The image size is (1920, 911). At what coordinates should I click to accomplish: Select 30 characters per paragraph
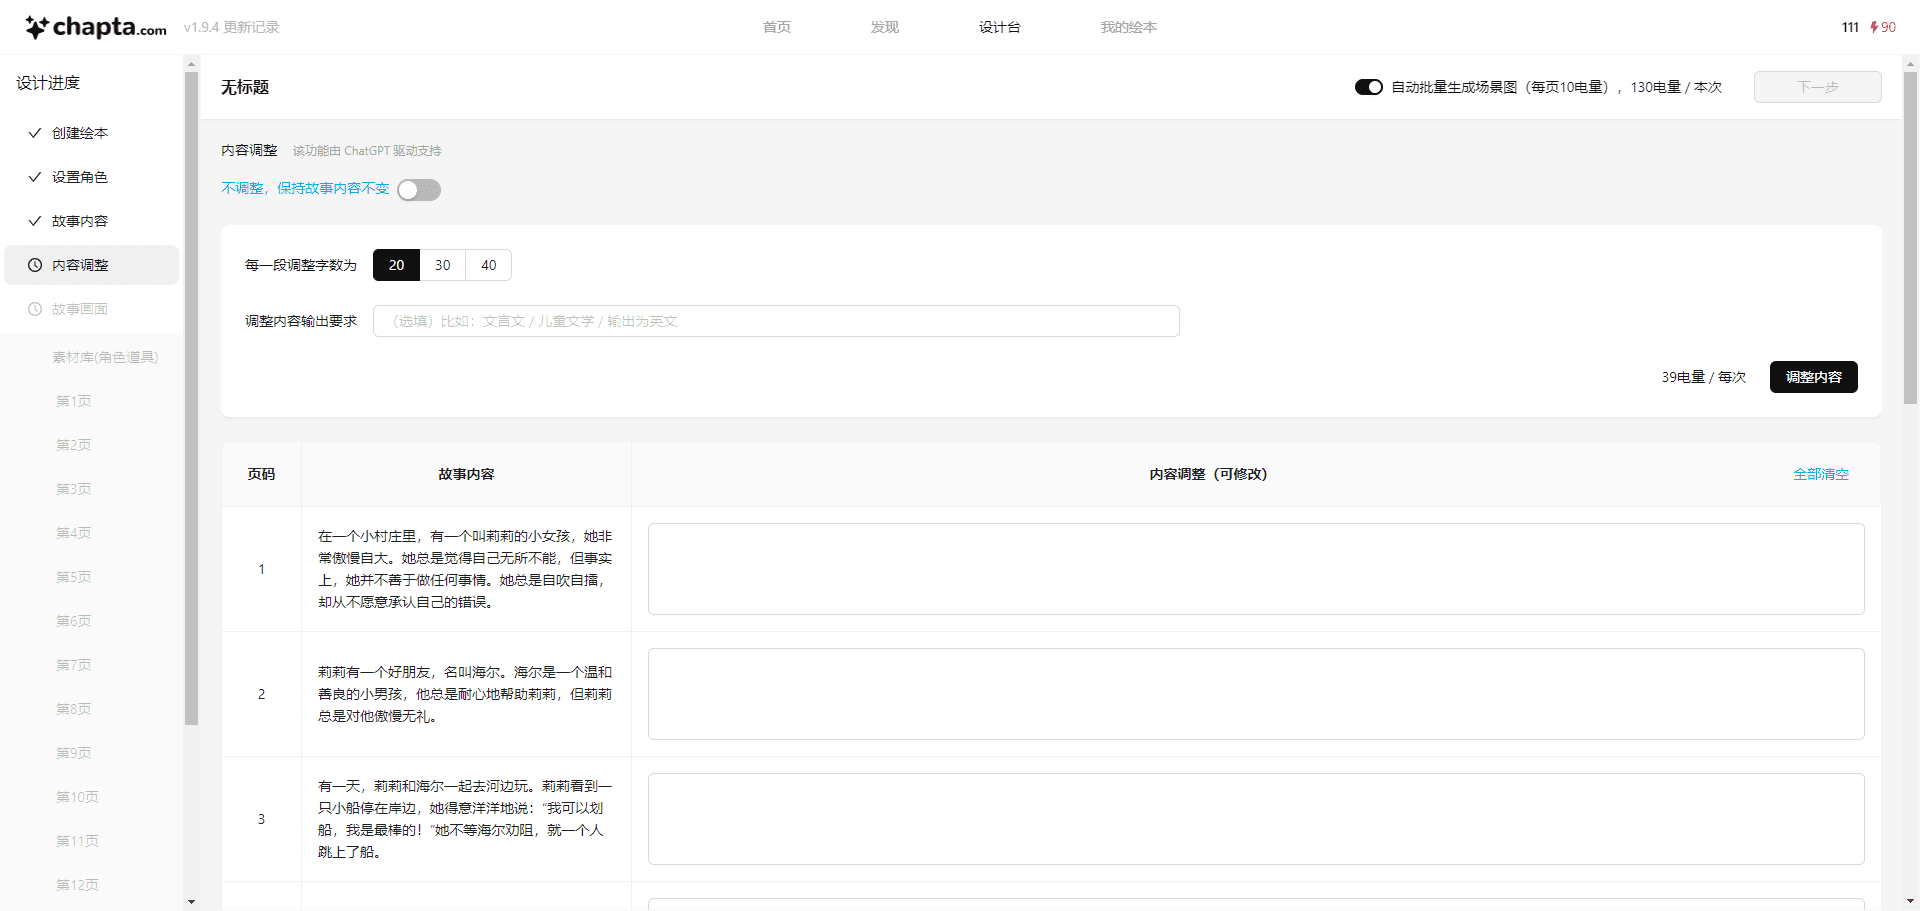pos(442,265)
